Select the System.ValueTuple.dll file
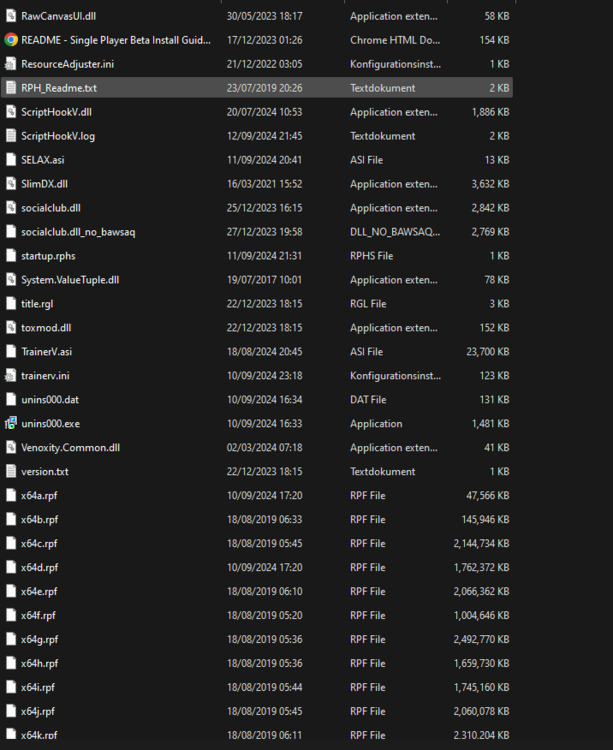The image size is (613, 750). pyautogui.click(x=69, y=280)
